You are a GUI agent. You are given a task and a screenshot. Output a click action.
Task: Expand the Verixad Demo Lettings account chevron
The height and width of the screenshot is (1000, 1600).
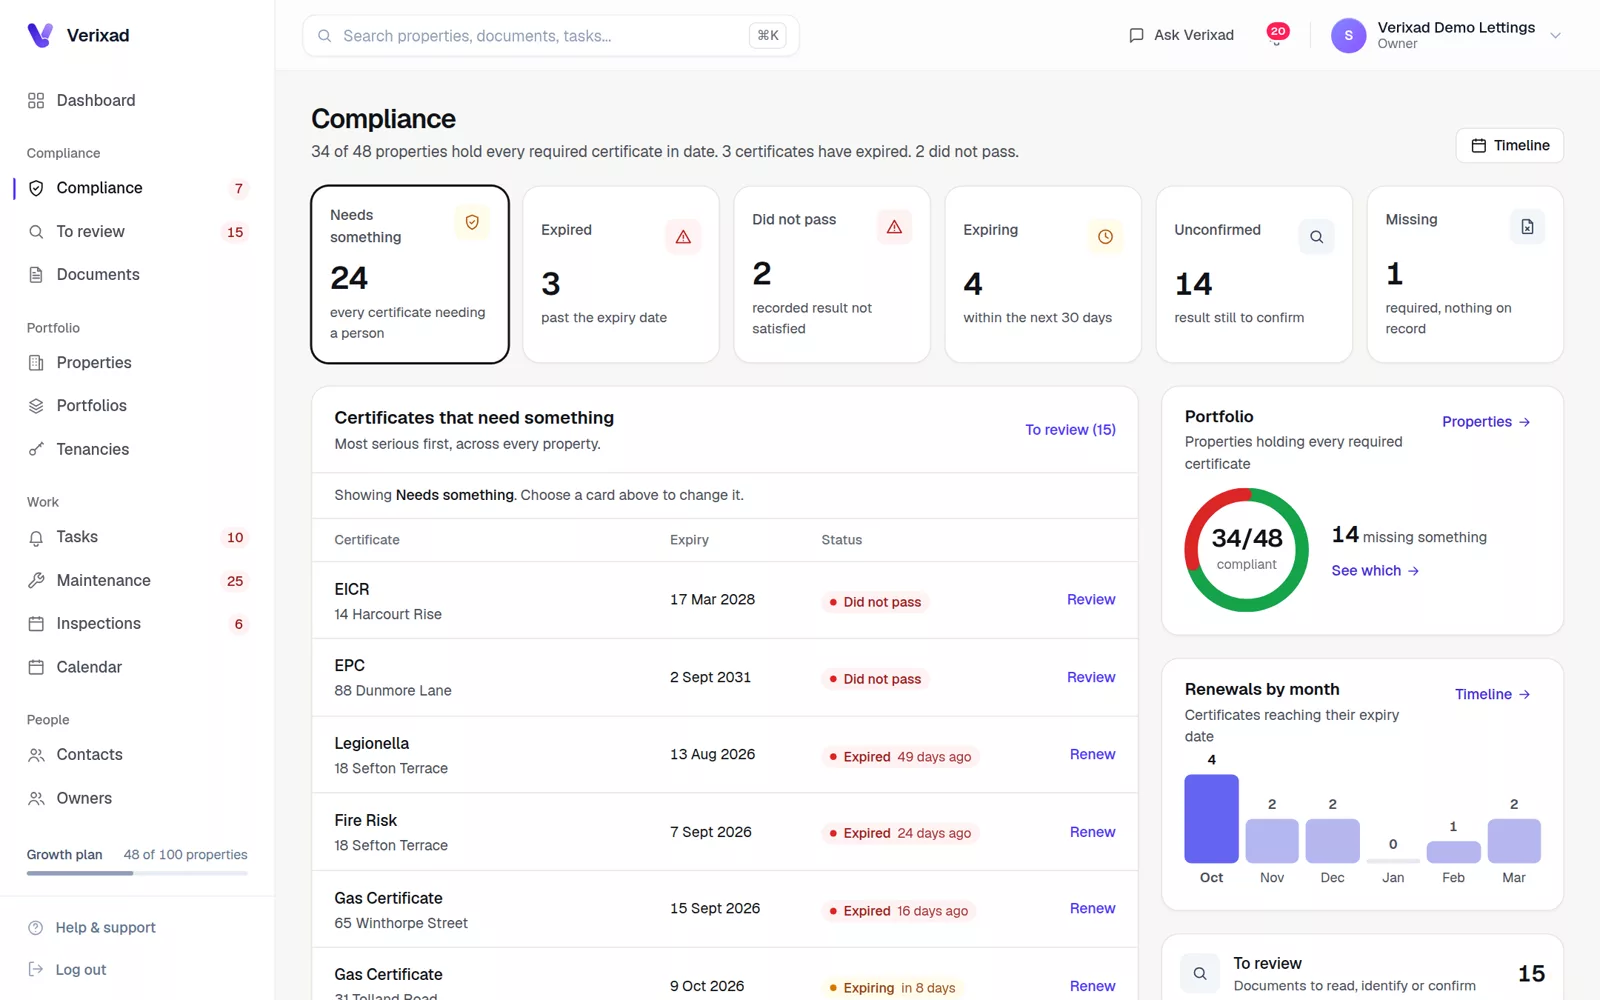pos(1555,36)
